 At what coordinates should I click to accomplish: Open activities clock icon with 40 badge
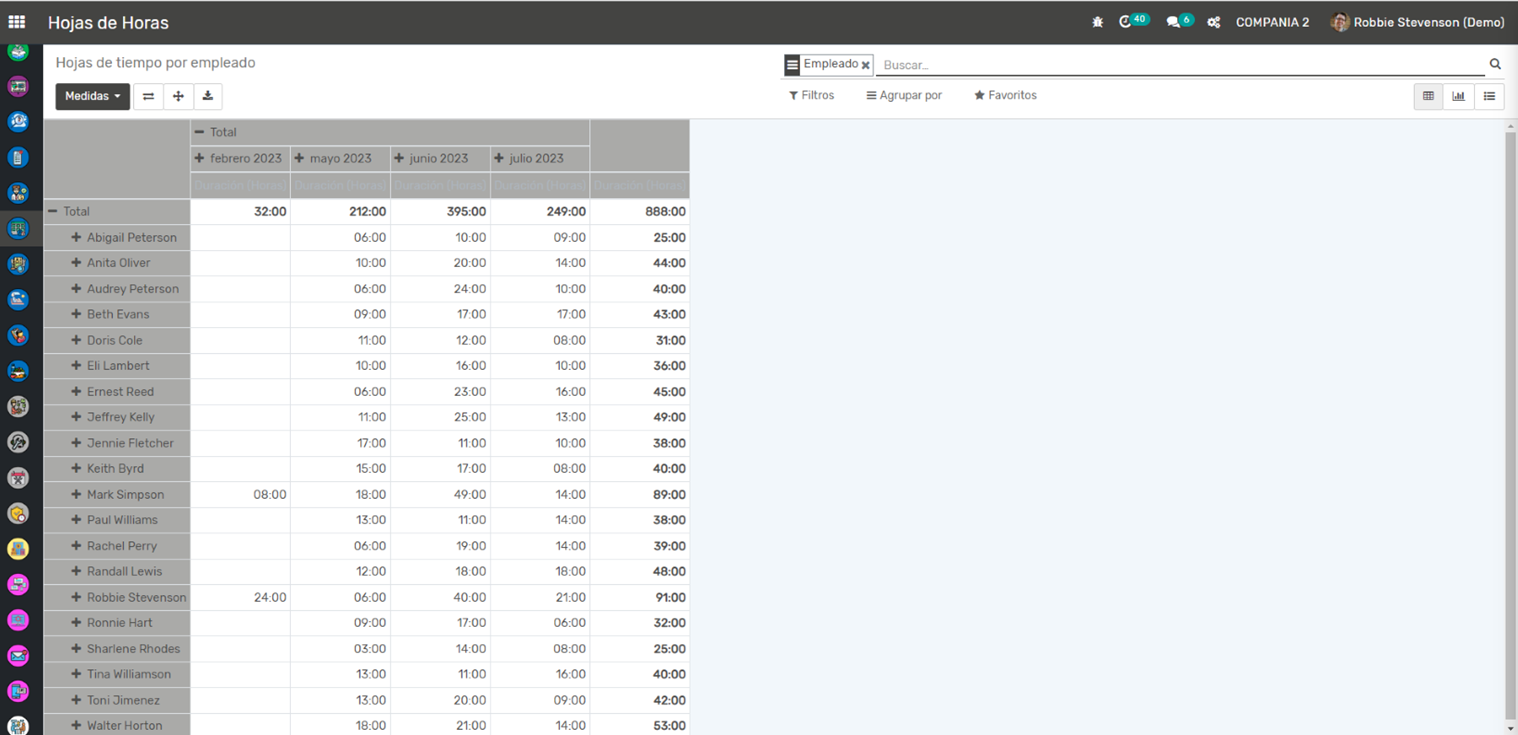click(1126, 22)
